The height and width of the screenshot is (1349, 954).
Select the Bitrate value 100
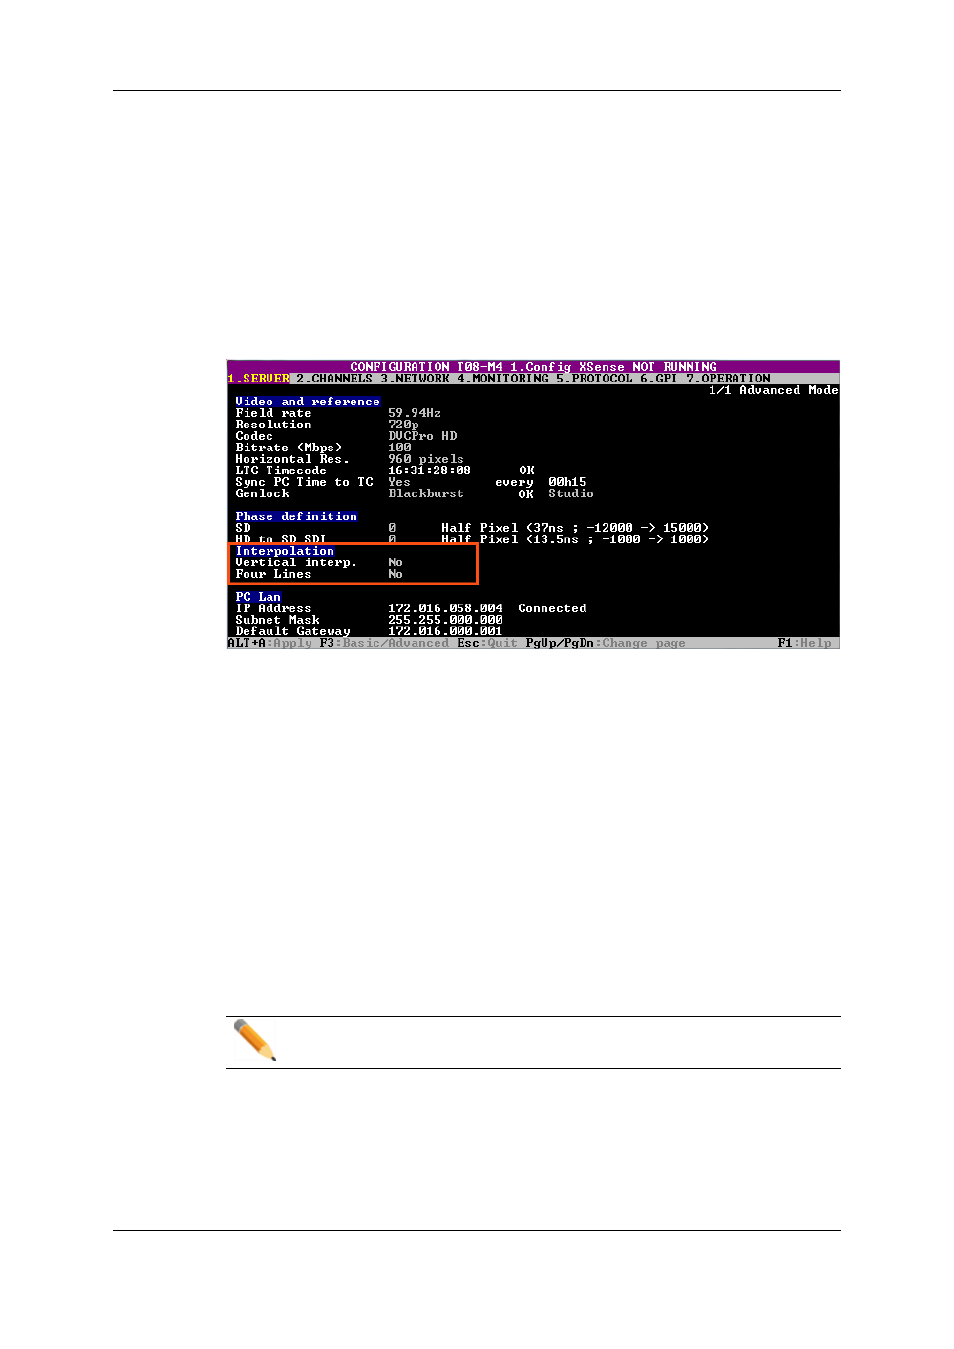pos(399,448)
